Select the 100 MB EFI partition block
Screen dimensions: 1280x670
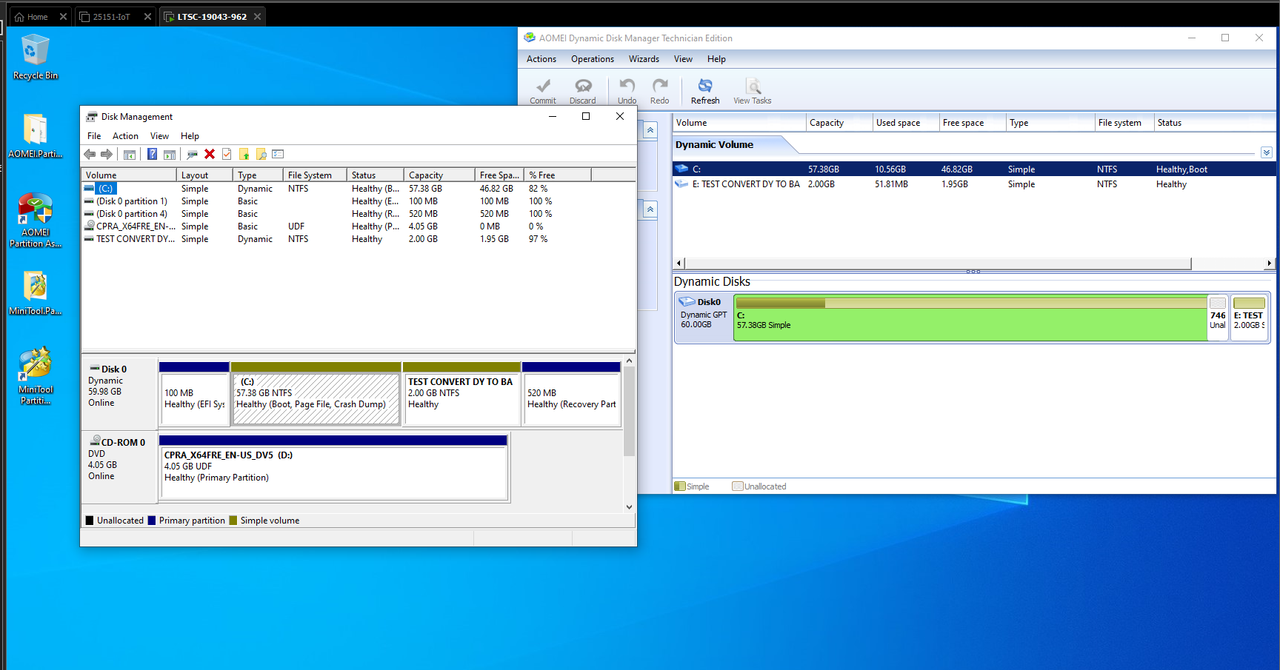coord(194,394)
